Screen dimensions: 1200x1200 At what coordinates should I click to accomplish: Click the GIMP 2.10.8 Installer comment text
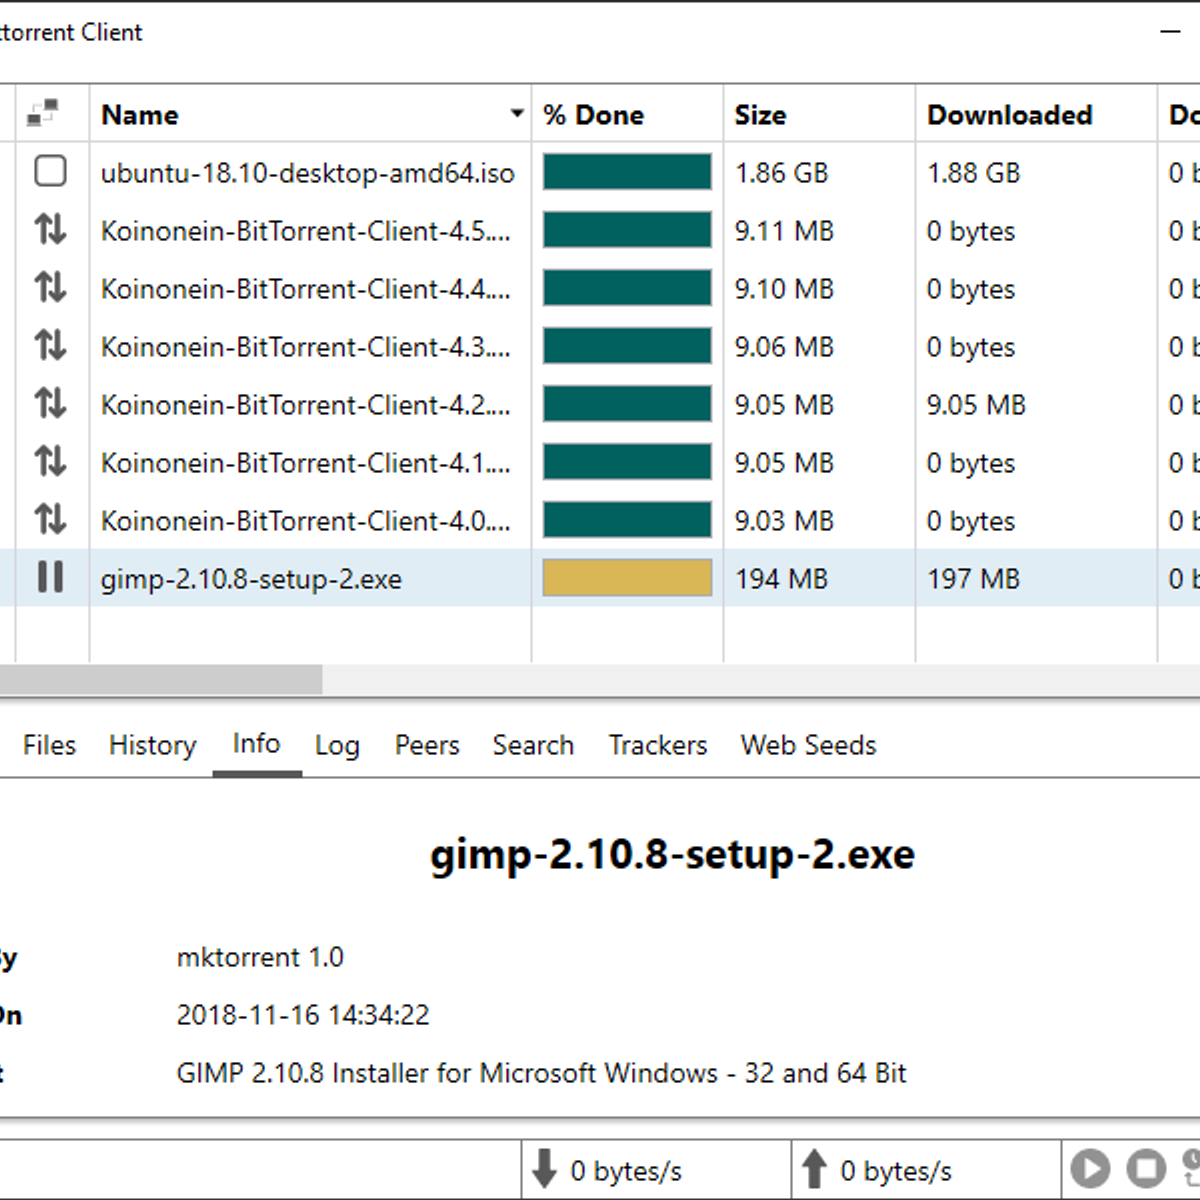[541, 1073]
